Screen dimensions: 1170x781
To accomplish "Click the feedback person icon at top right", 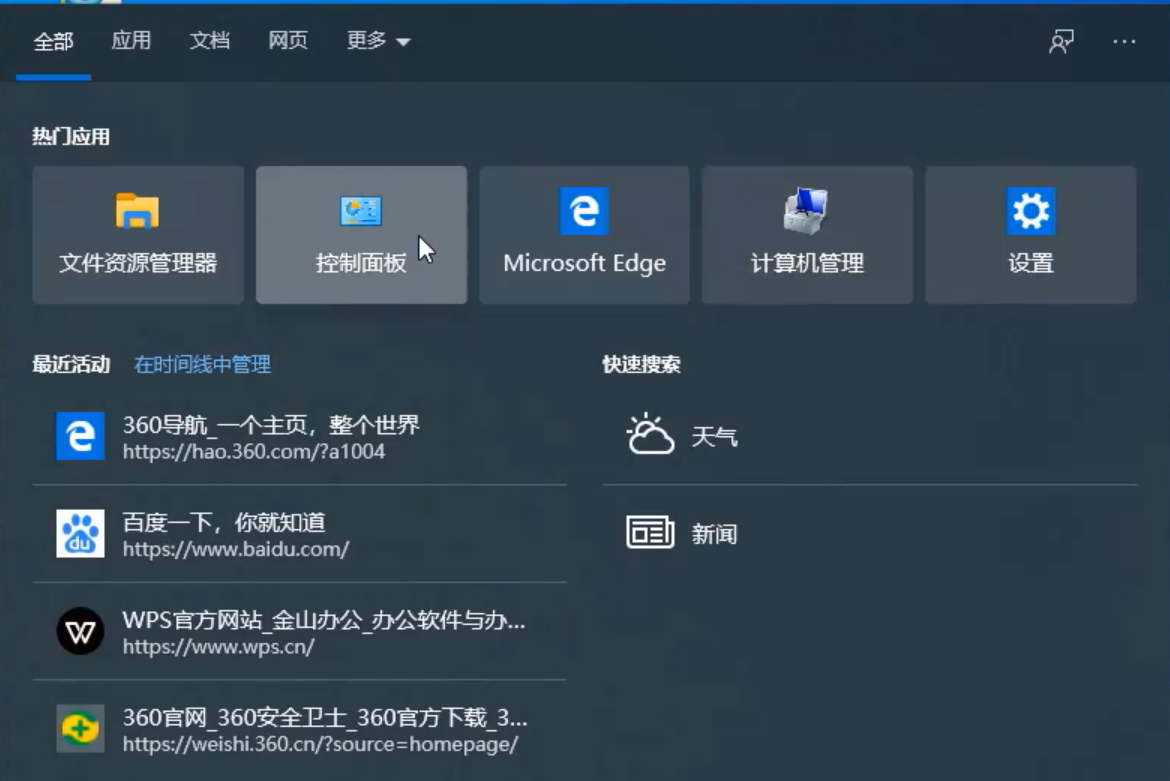I will tap(1061, 41).
